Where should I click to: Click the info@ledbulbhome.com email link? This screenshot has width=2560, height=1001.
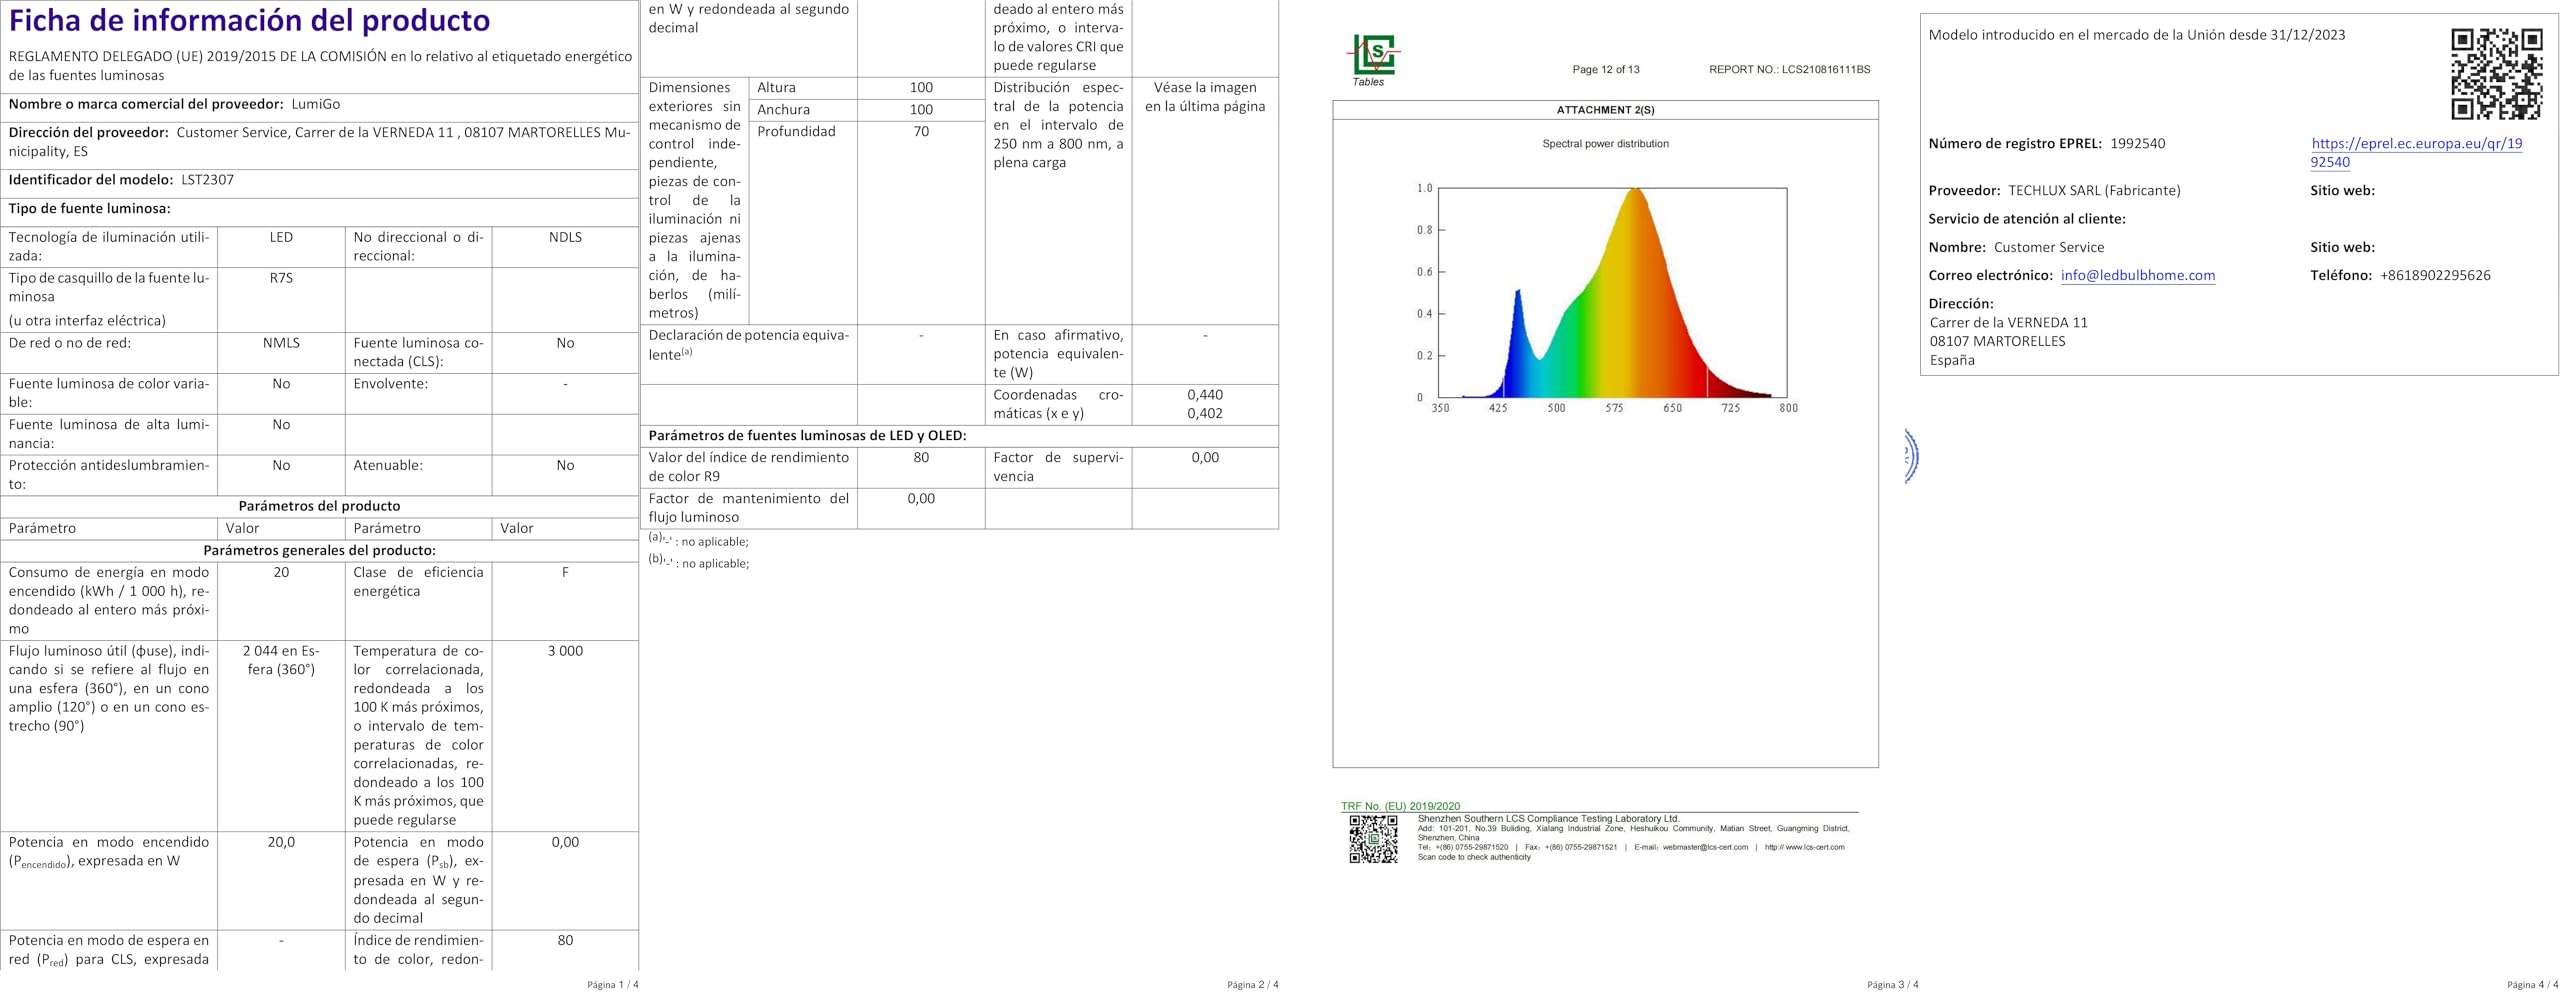click(x=2137, y=275)
